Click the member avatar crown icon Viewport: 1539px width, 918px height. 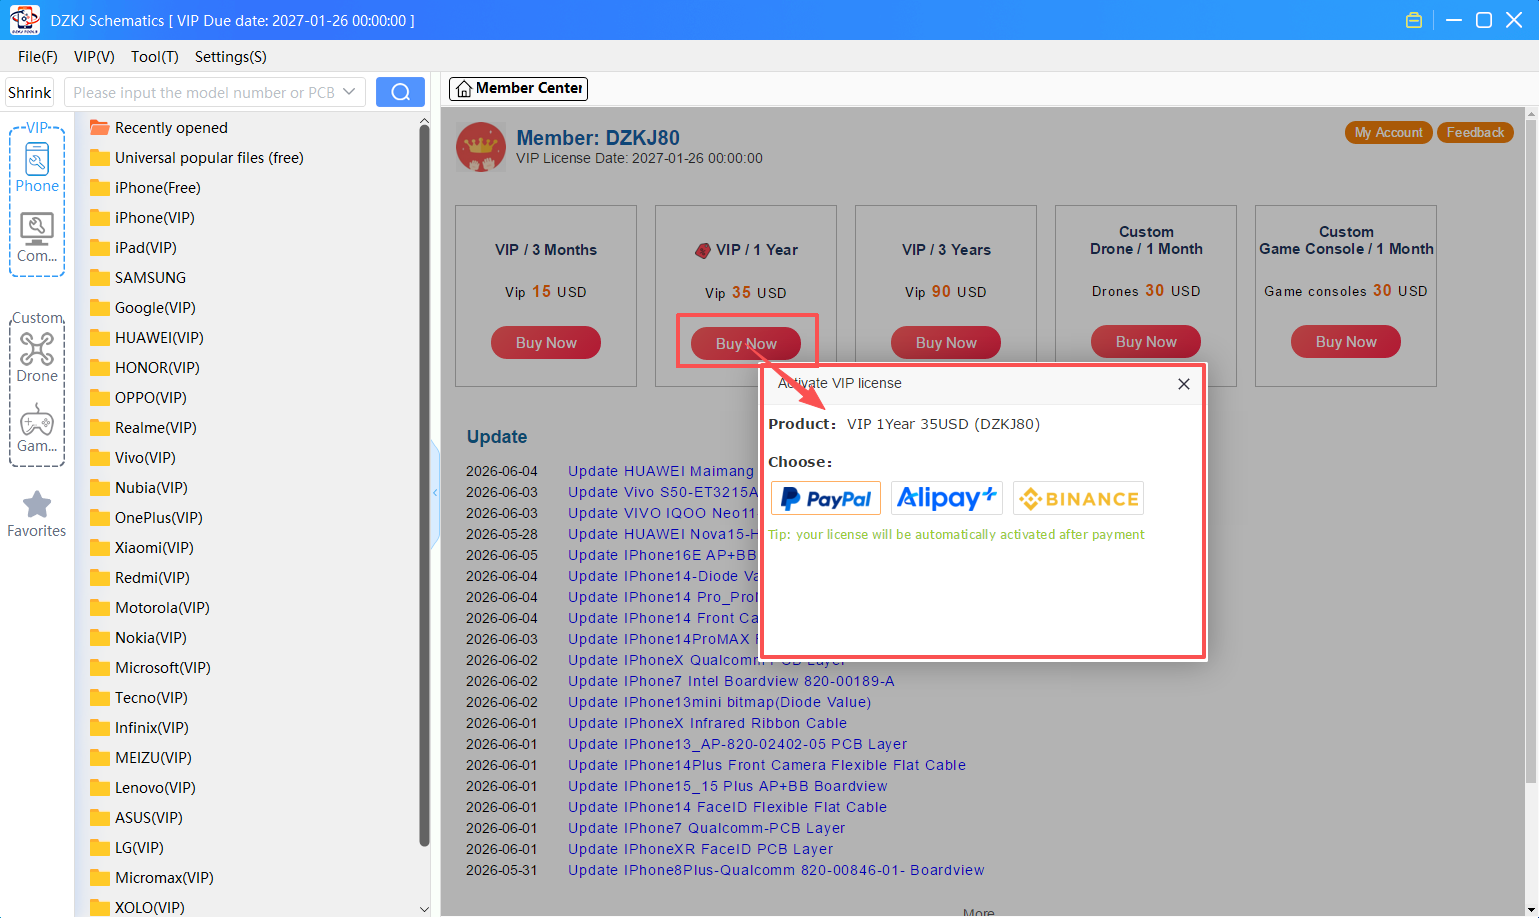[x=481, y=147]
